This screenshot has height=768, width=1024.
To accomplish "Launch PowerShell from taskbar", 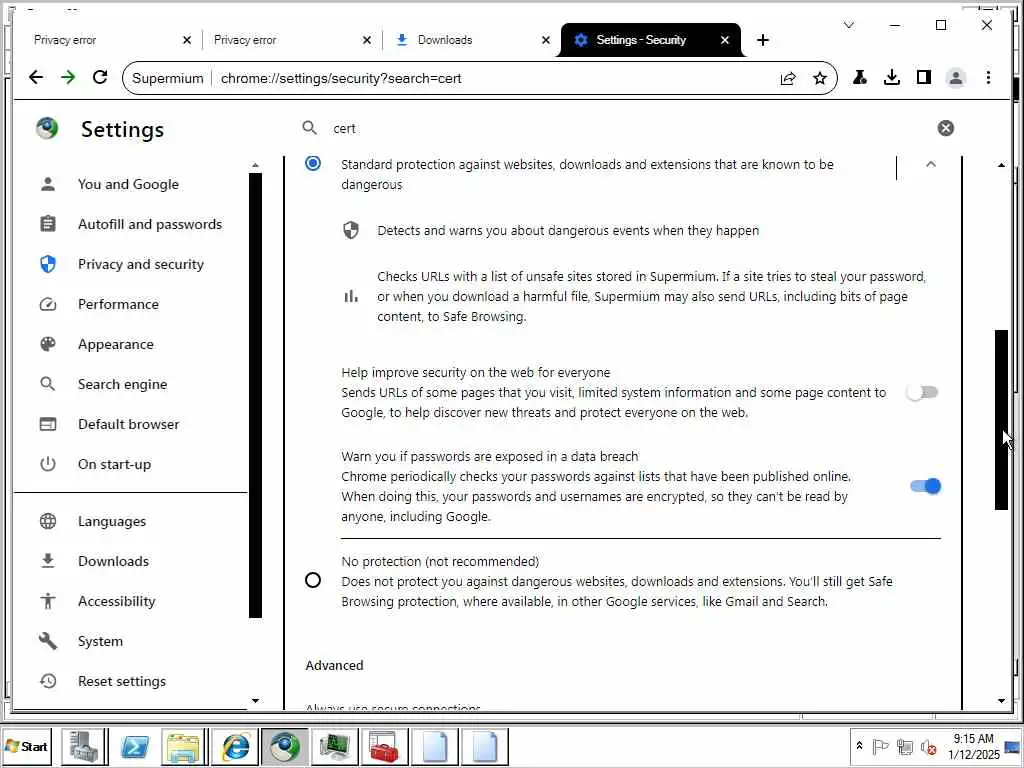I will [134, 746].
